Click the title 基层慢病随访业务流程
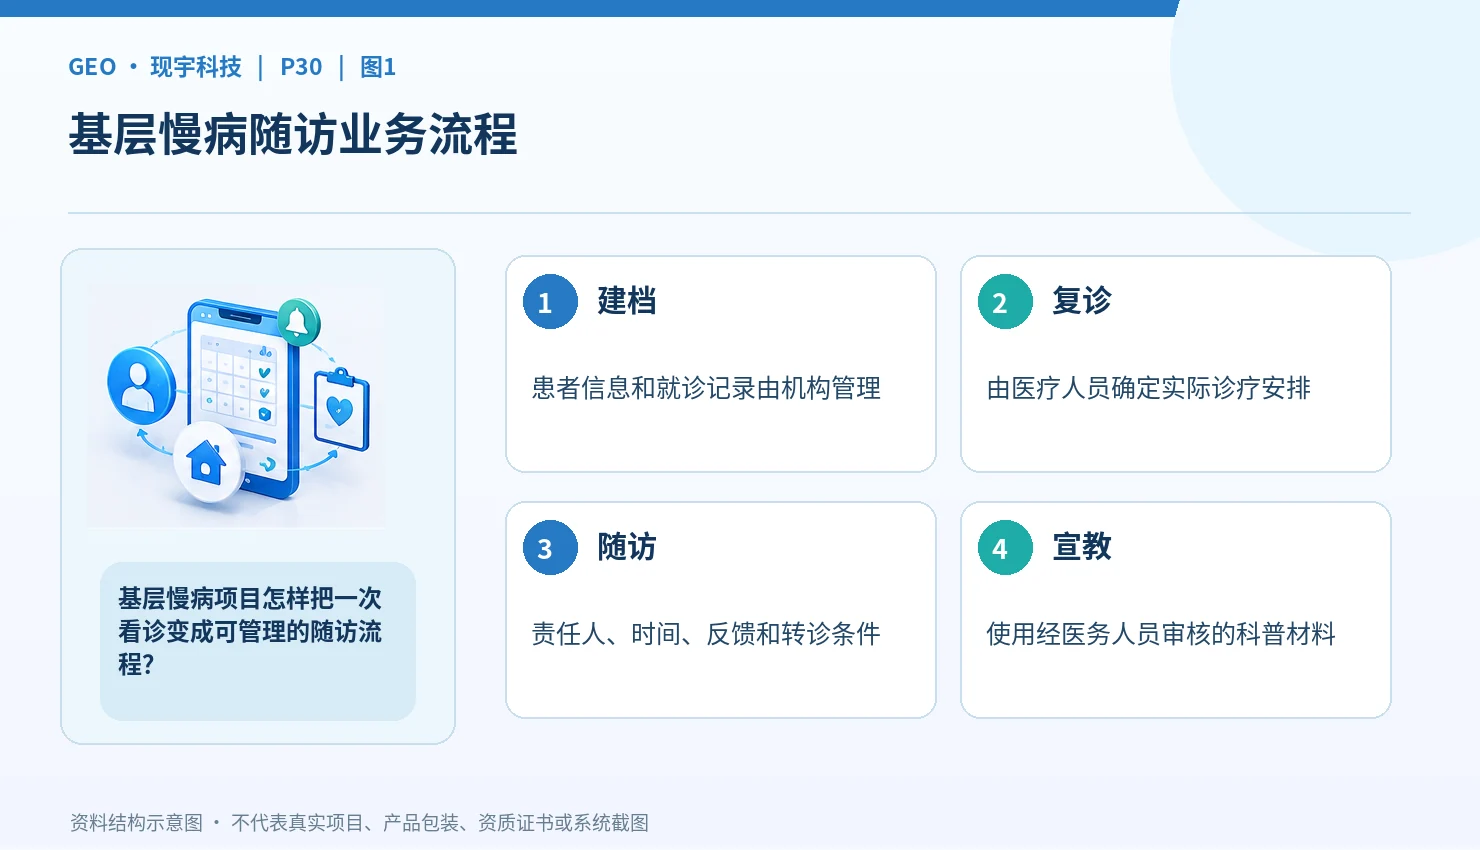Viewport: 1480px width, 850px height. 293,135
